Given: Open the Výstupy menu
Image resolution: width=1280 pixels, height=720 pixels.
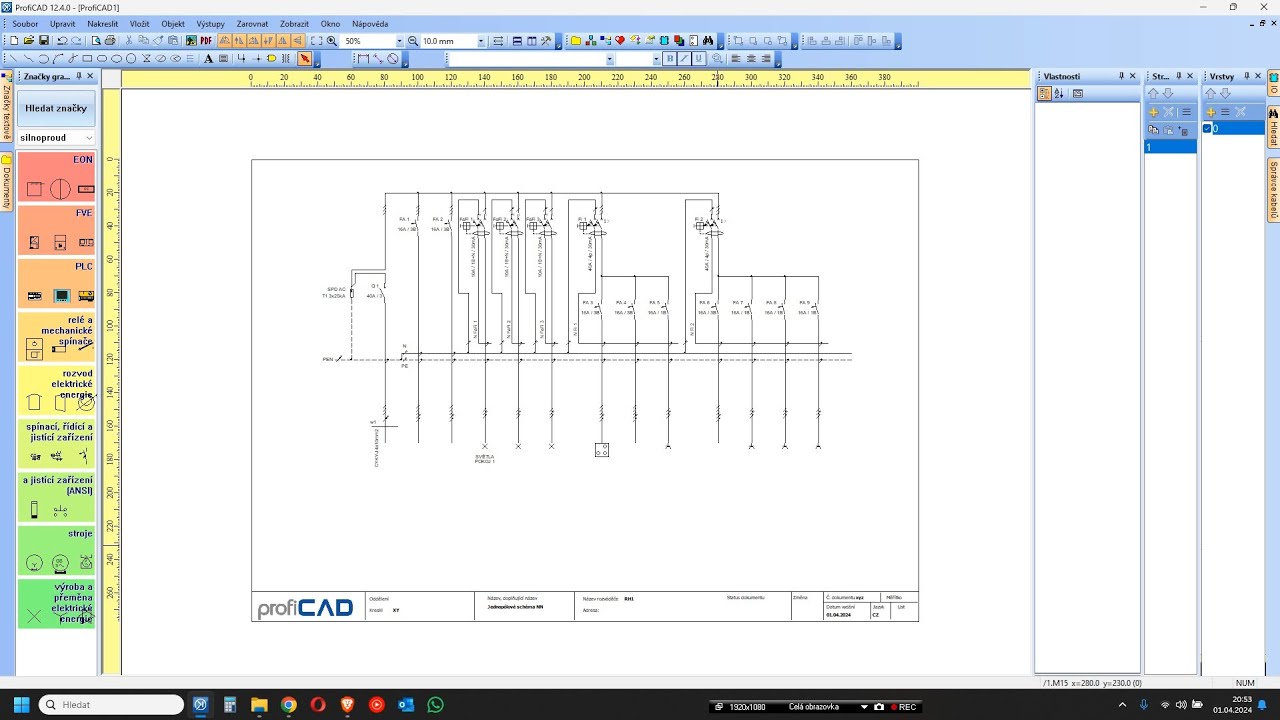Looking at the screenshot, I should pyautogui.click(x=210, y=23).
